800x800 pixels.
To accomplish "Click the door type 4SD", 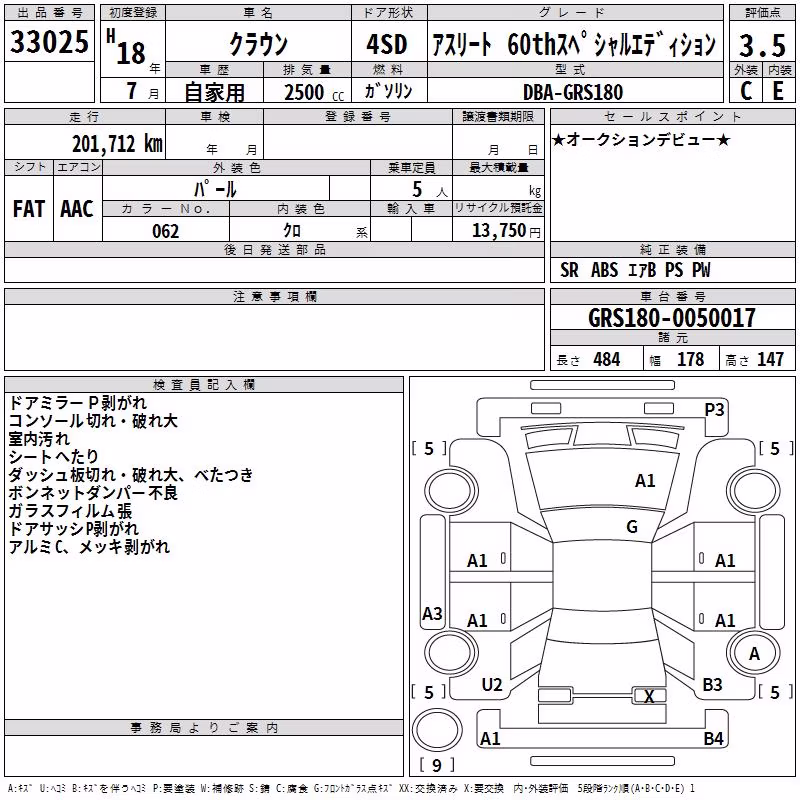I will [387, 44].
